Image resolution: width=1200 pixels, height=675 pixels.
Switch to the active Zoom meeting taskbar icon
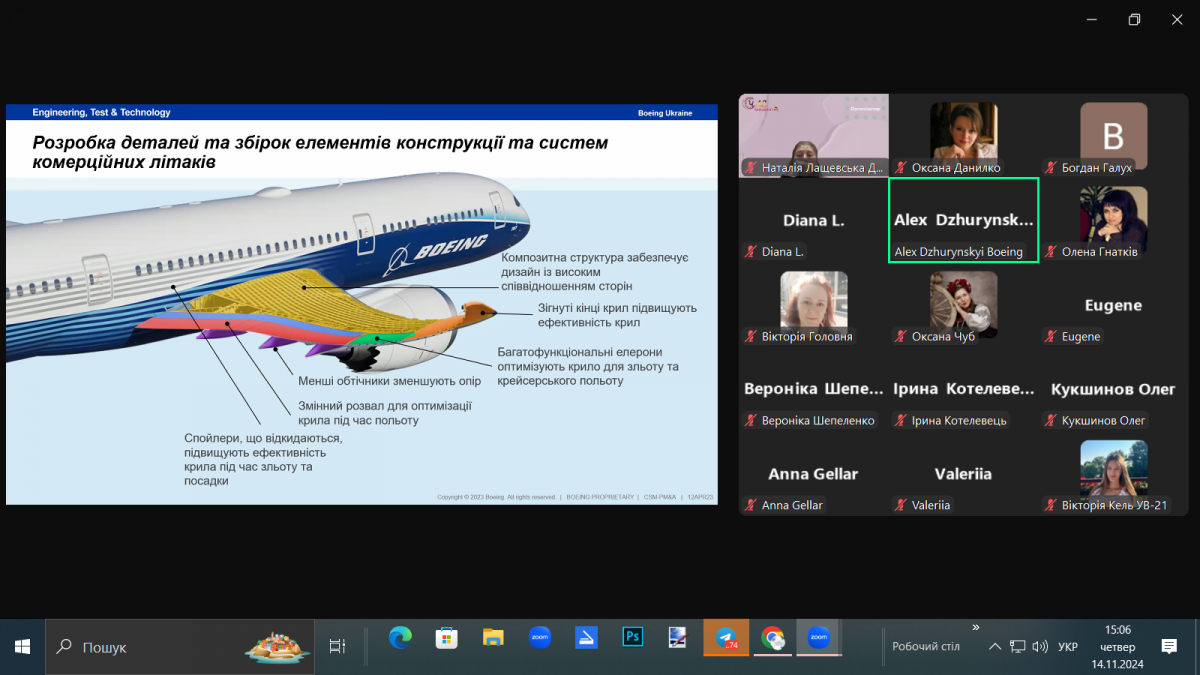click(x=819, y=637)
